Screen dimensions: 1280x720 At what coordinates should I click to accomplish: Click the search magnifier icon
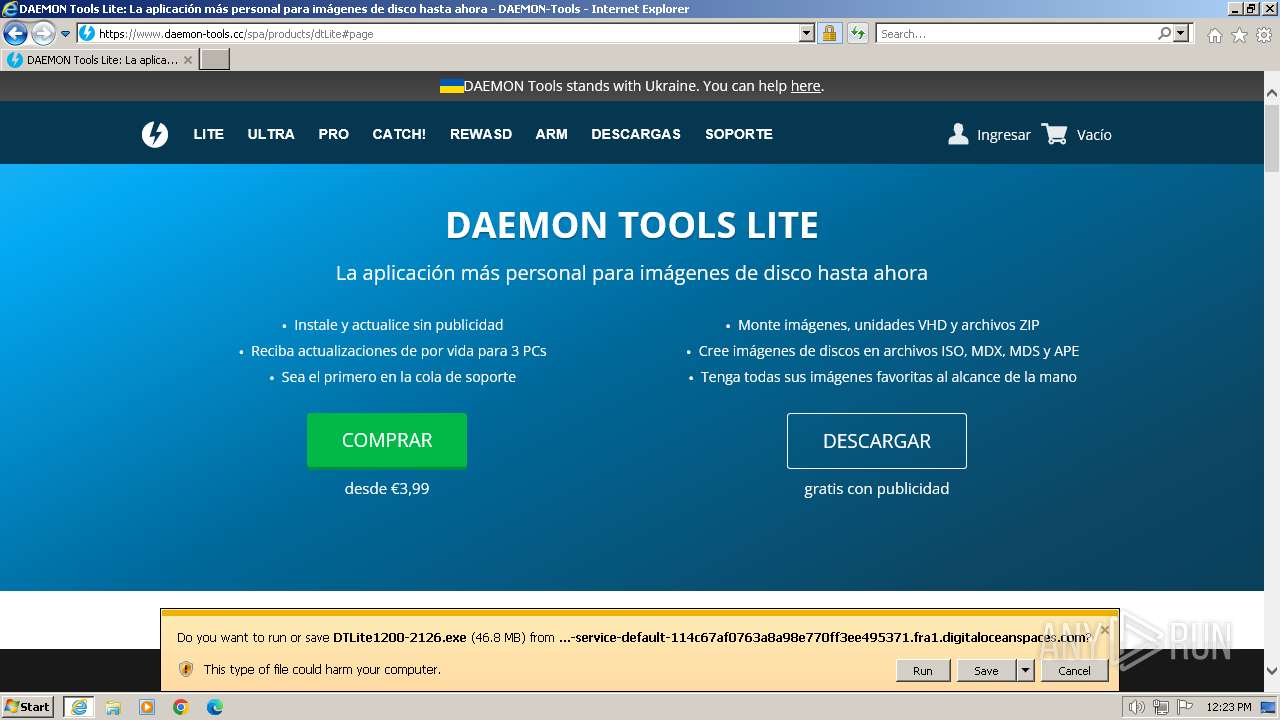point(1164,33)
